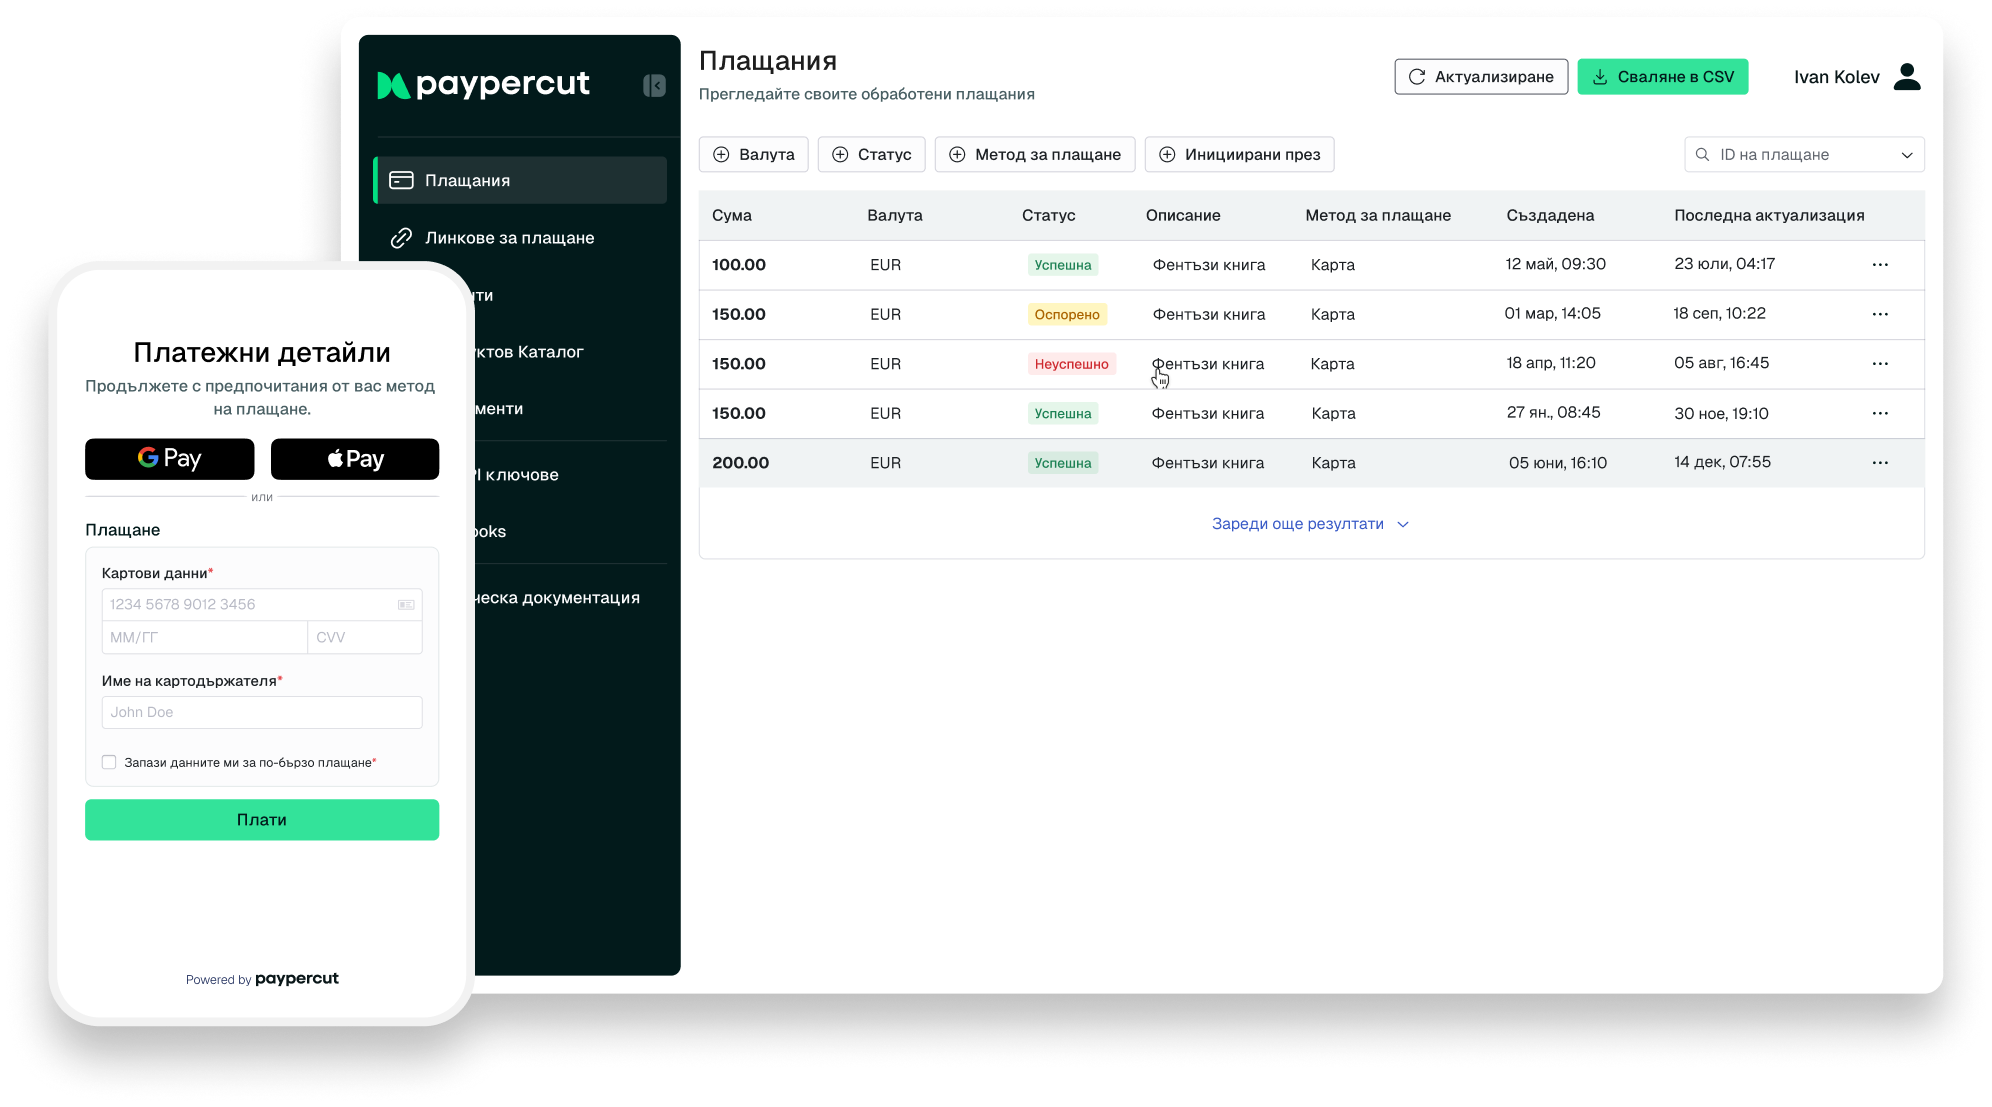Submit payment with the Плати button
The image size is (1992, 1107).
[x=262, y=820]
